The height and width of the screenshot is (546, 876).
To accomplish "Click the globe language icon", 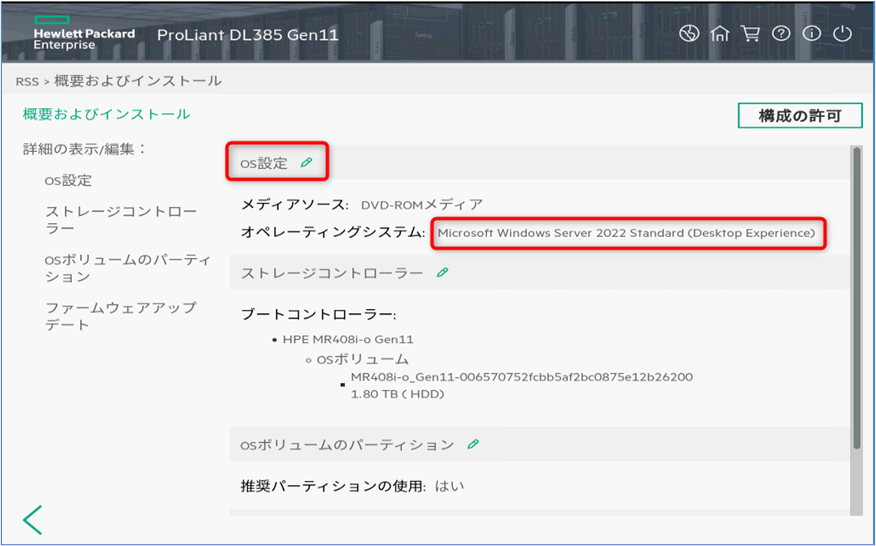I will [688, 34].
